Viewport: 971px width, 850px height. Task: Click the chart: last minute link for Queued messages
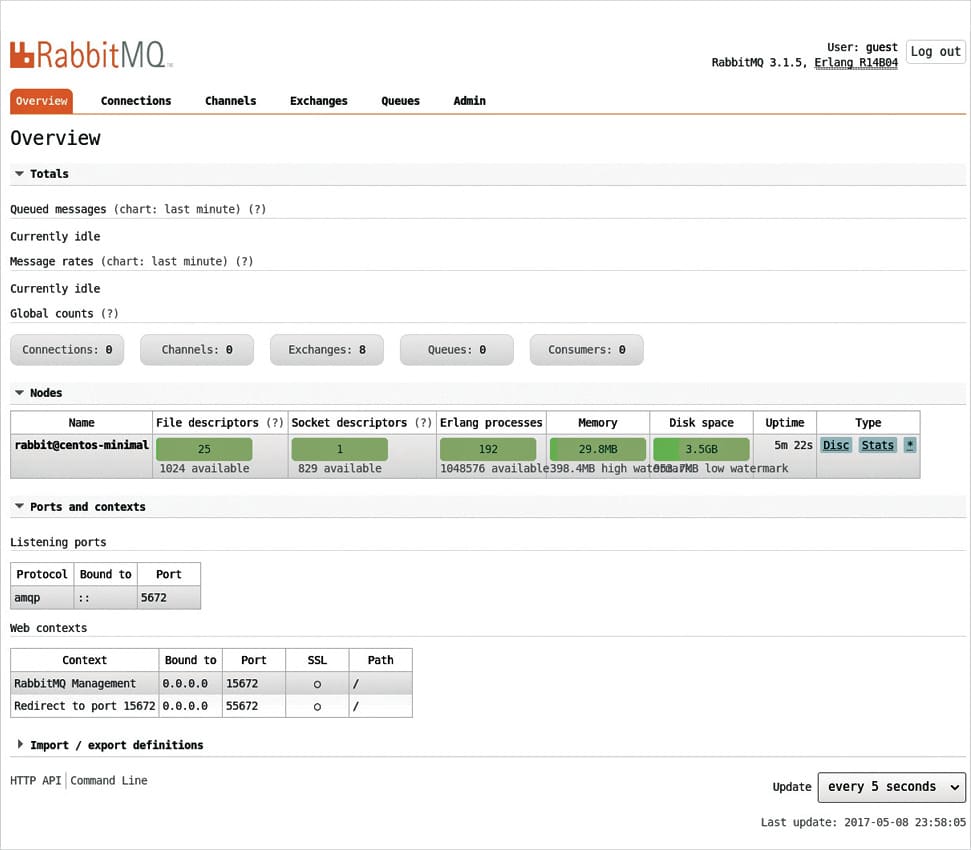click(177, 209)
